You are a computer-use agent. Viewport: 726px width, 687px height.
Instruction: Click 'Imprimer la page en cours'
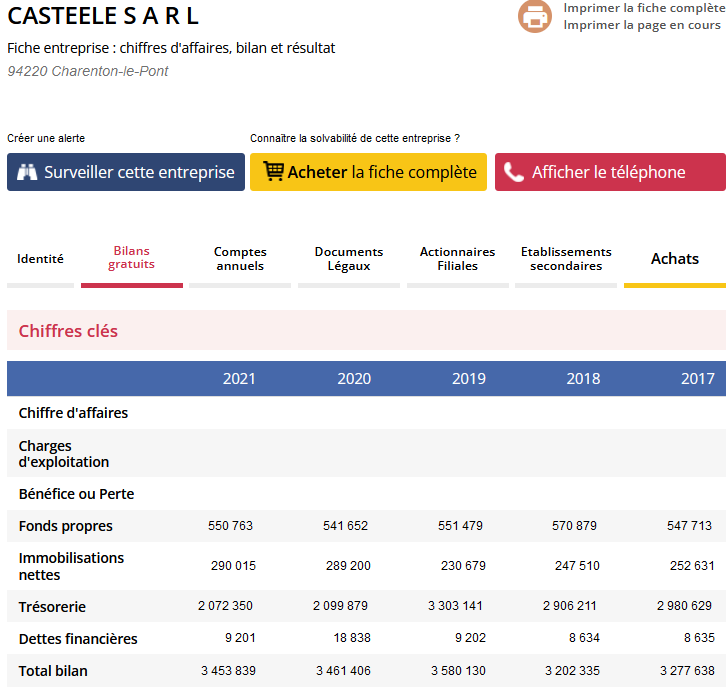point(642,25)
